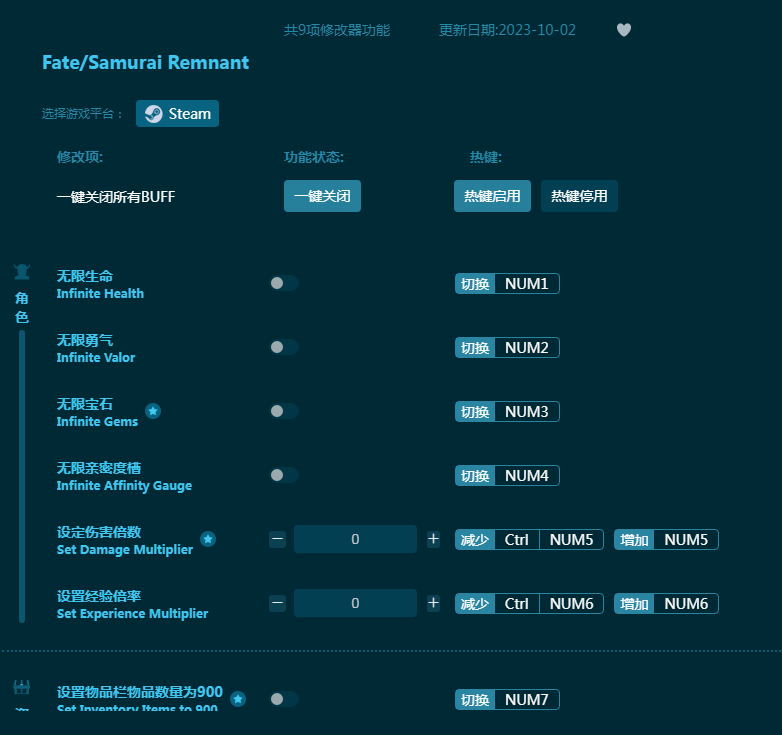Screen dimensions: 782x735
Task: Click the 更新日期:2023-10-02 text
Action: point(507,30)
